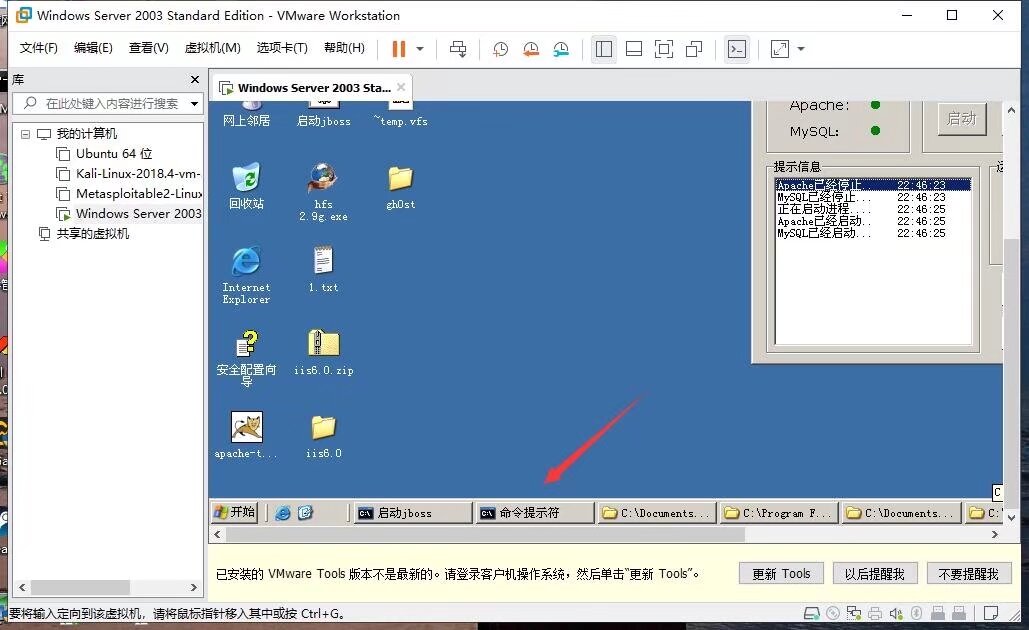Click 以后提醒我 button

[x=874, y=574]
